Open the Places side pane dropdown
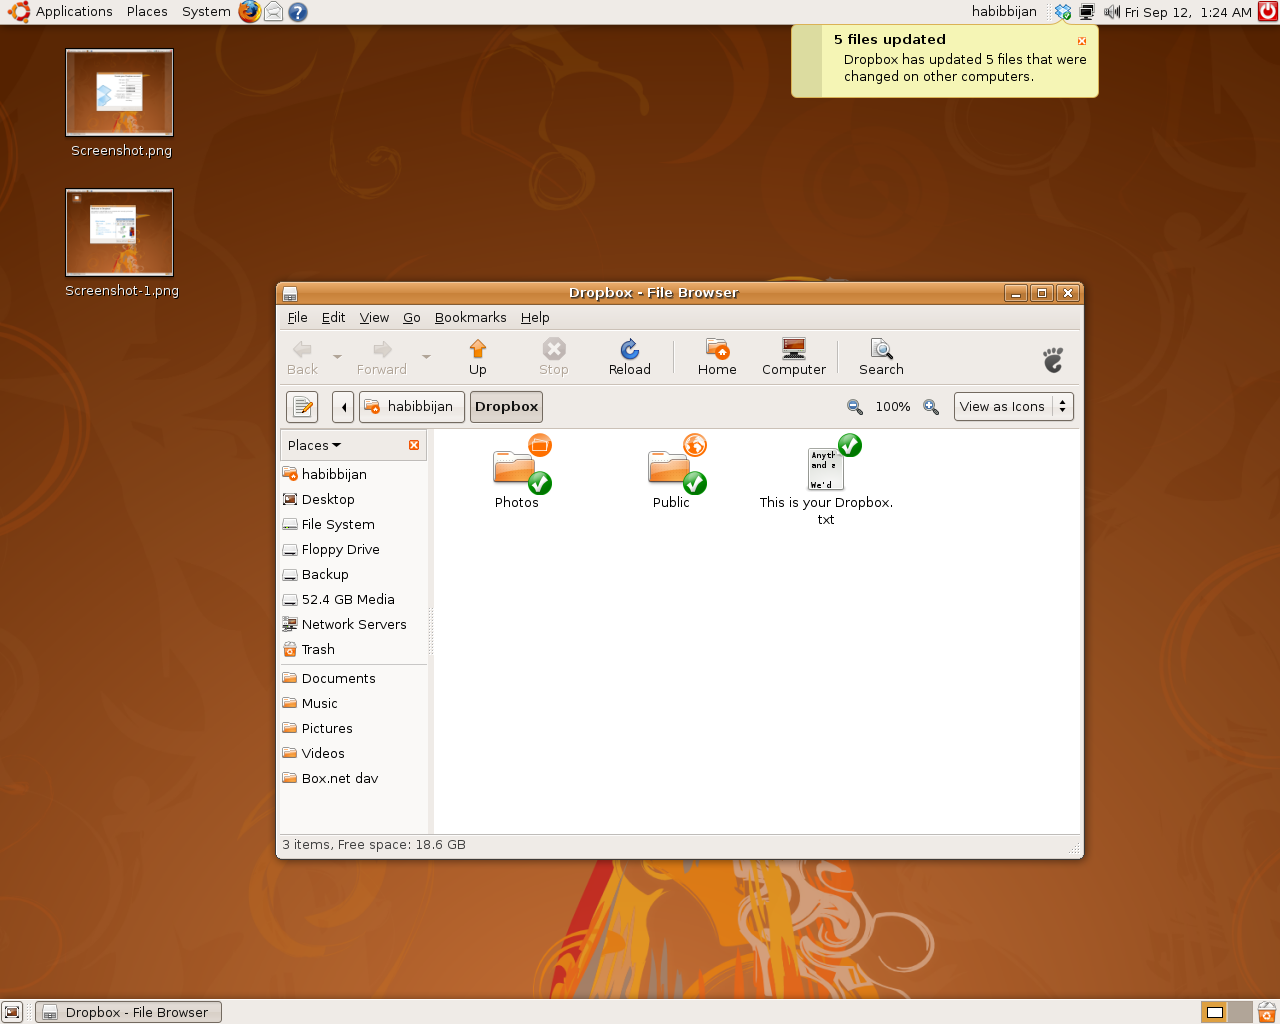 [314, 445]
